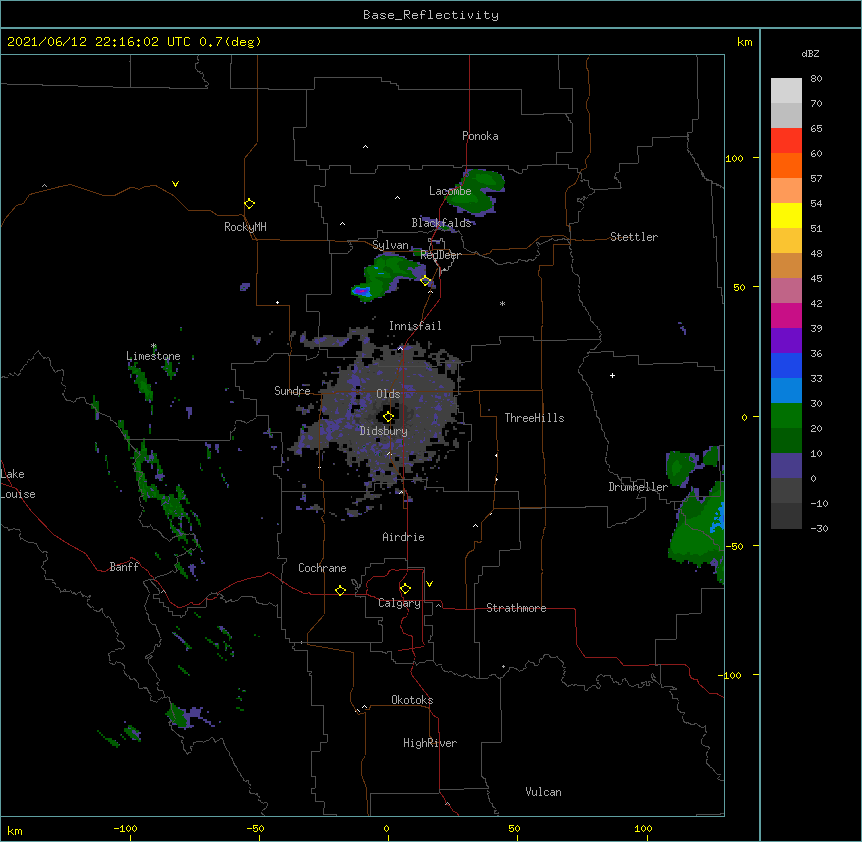Click the HighRiver label
Viewport: 862px width, 842px height.
coord(430,743)
